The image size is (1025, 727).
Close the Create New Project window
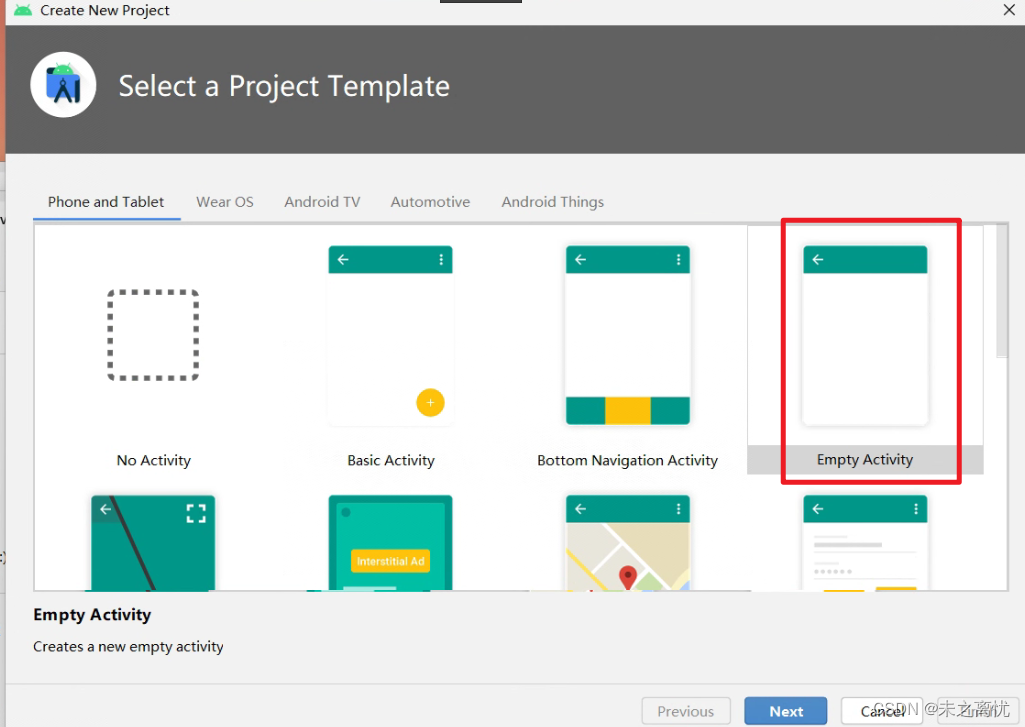pos(1009,10)
